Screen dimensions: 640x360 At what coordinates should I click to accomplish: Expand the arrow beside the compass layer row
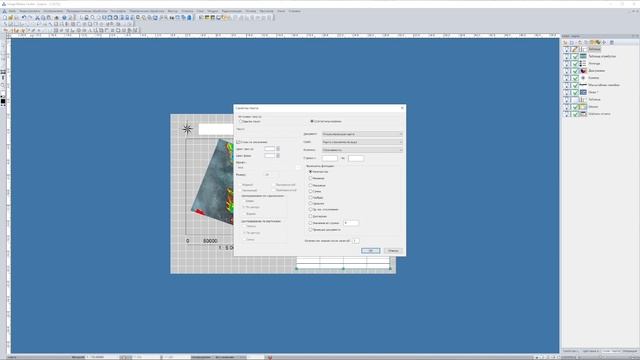(566, 78)
